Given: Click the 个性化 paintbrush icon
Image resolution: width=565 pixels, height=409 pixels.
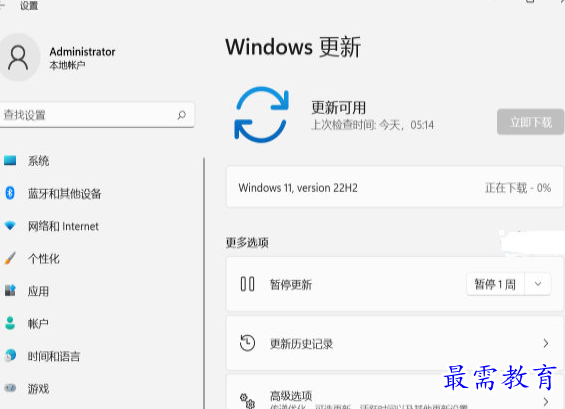Looking at the screenshot, I should coord(10,258).
